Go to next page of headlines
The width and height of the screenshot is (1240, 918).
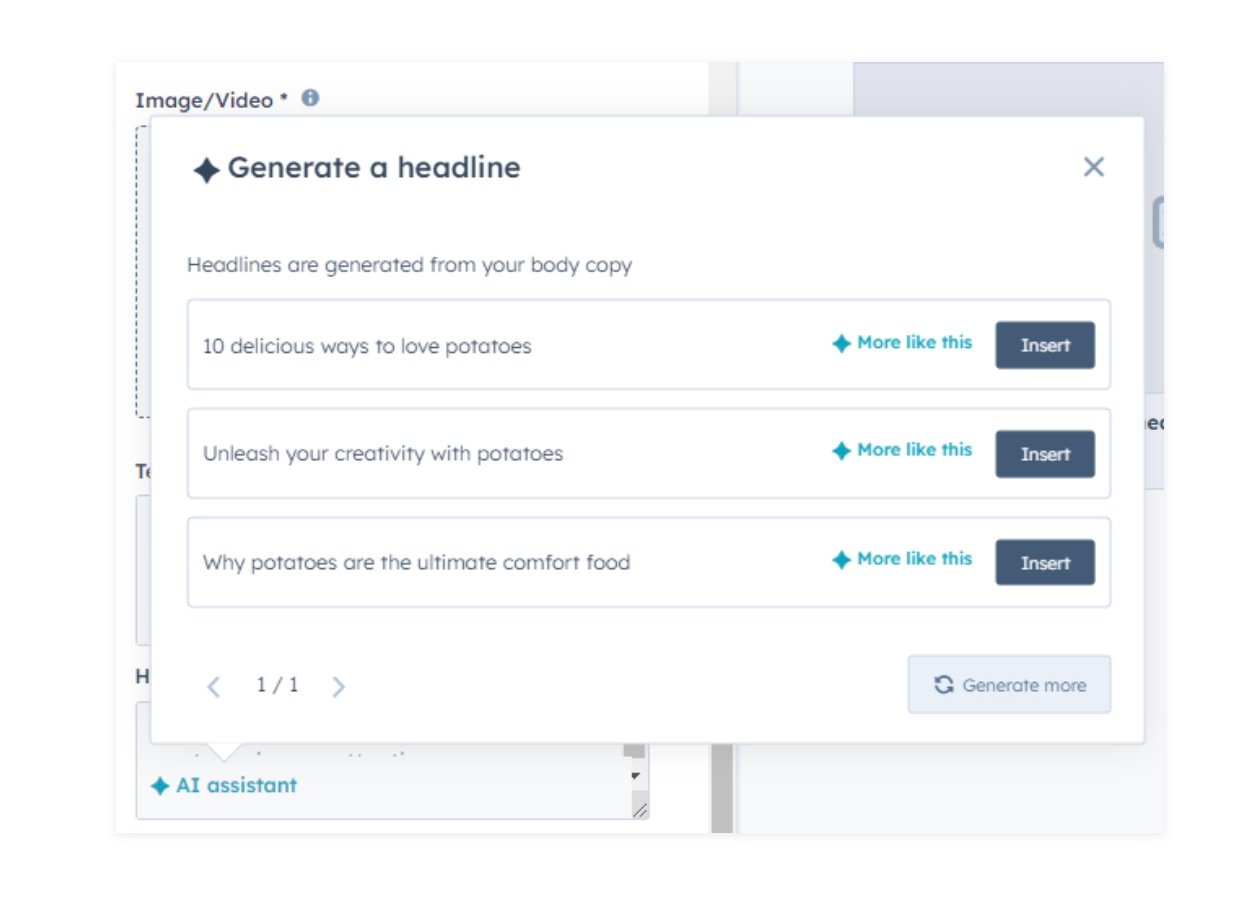click(x=338, y=686)
